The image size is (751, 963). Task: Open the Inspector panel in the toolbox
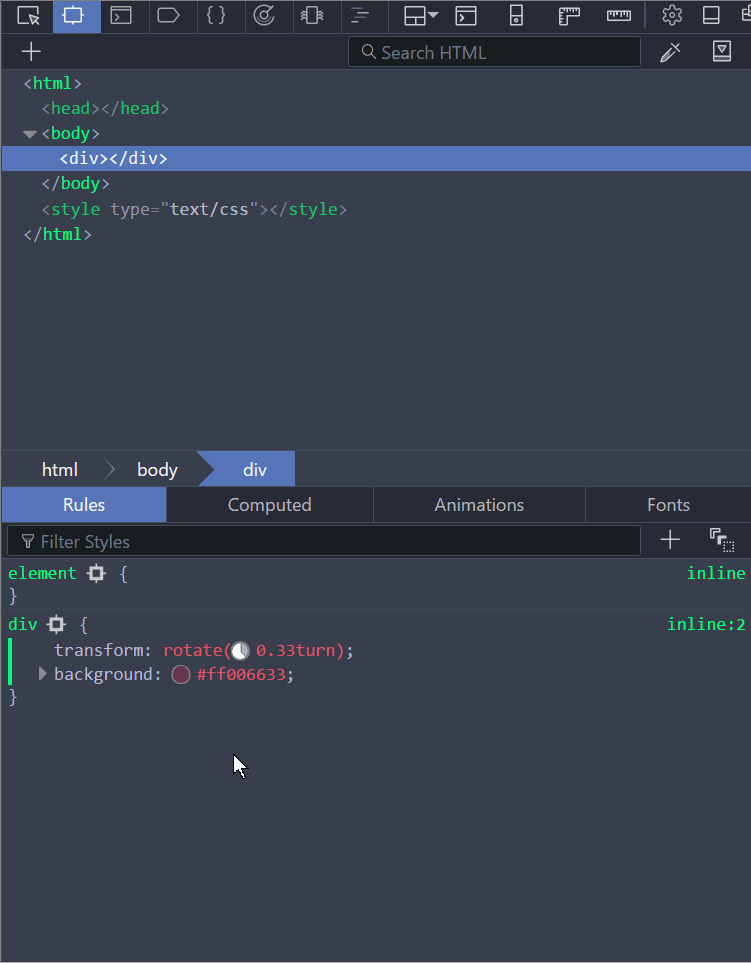76,16
